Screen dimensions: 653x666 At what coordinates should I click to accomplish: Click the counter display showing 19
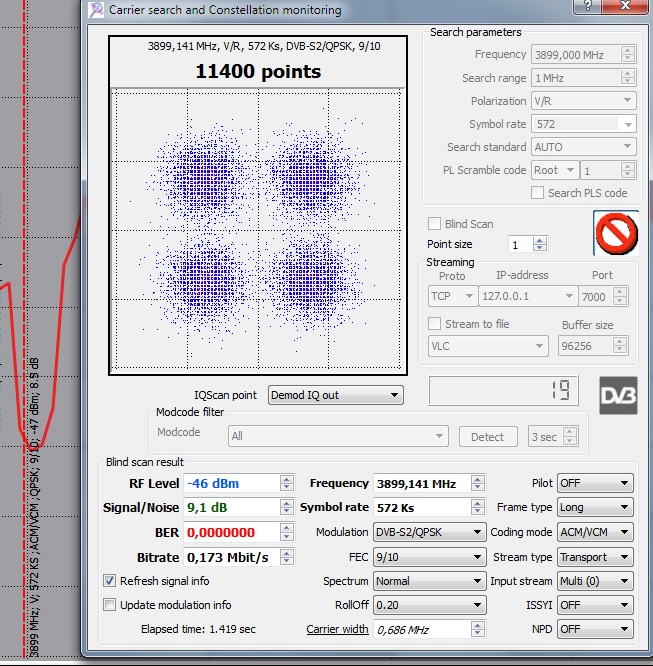[503, 390]
